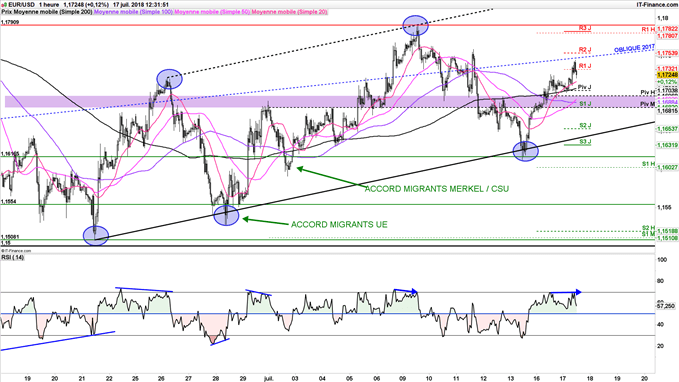Click date '26' on the time axis
The image size is (679, 382).
point(162,378)
